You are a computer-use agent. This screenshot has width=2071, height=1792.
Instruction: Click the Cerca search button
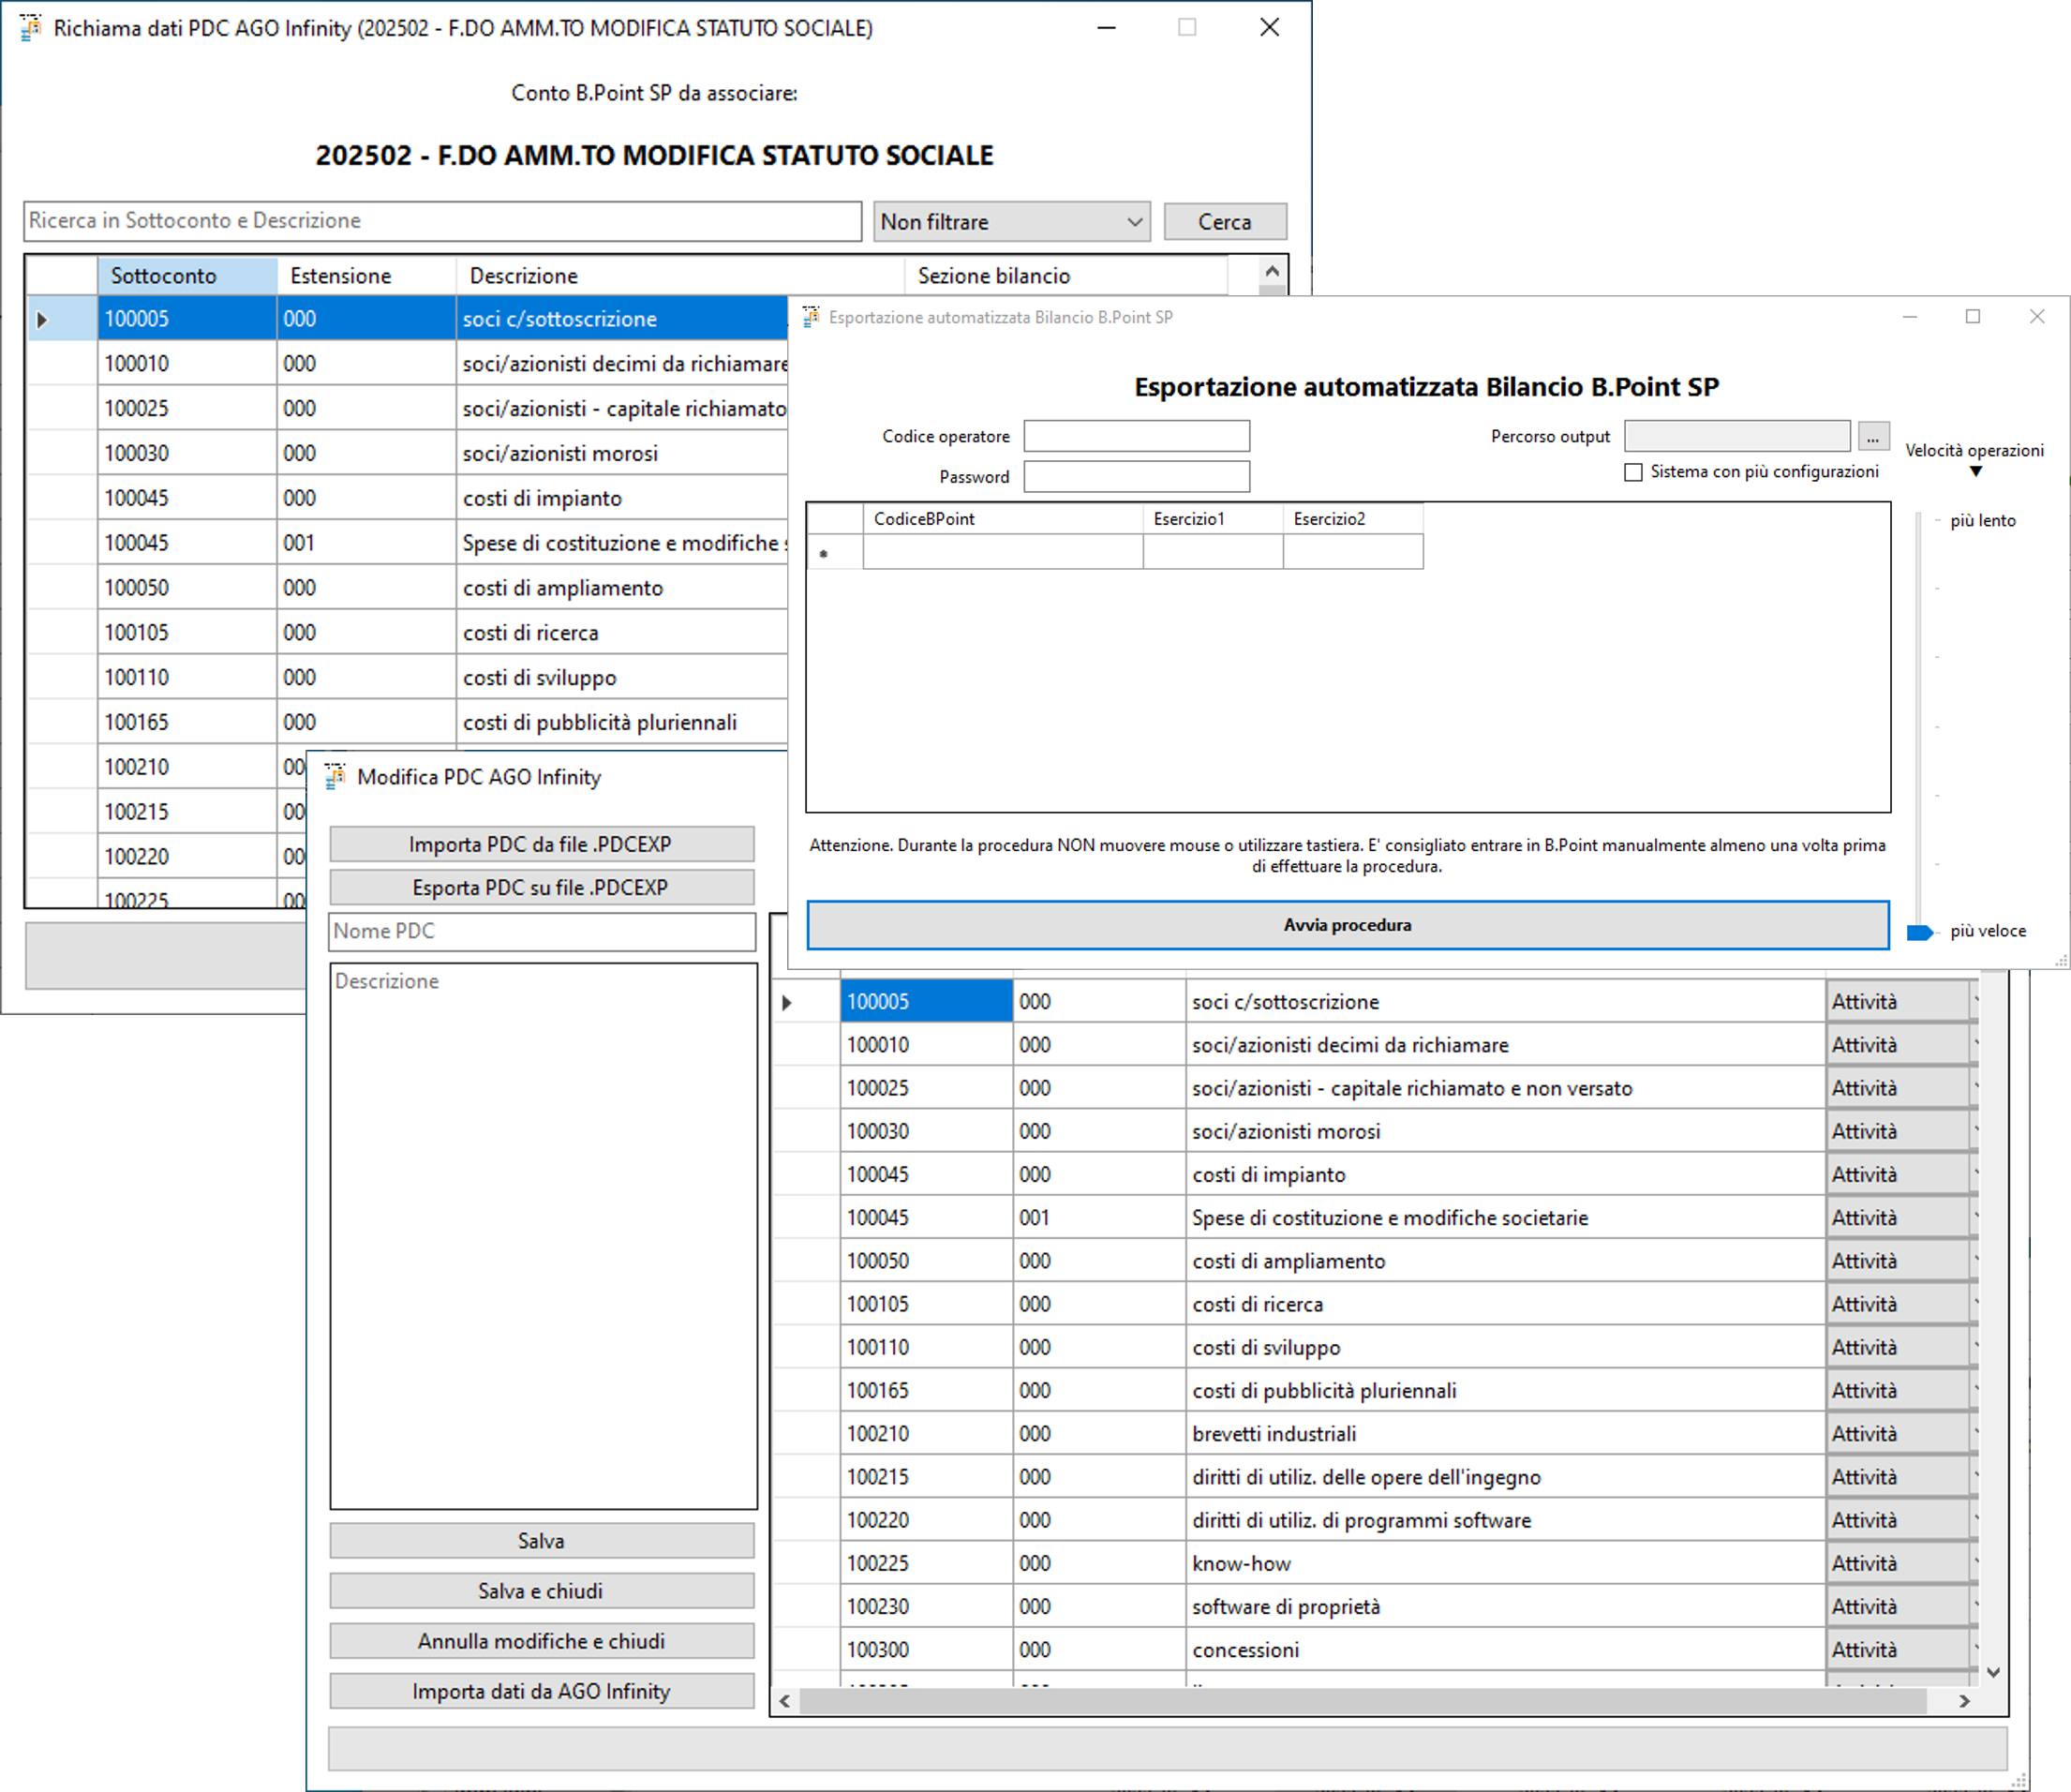point(1225,222)
